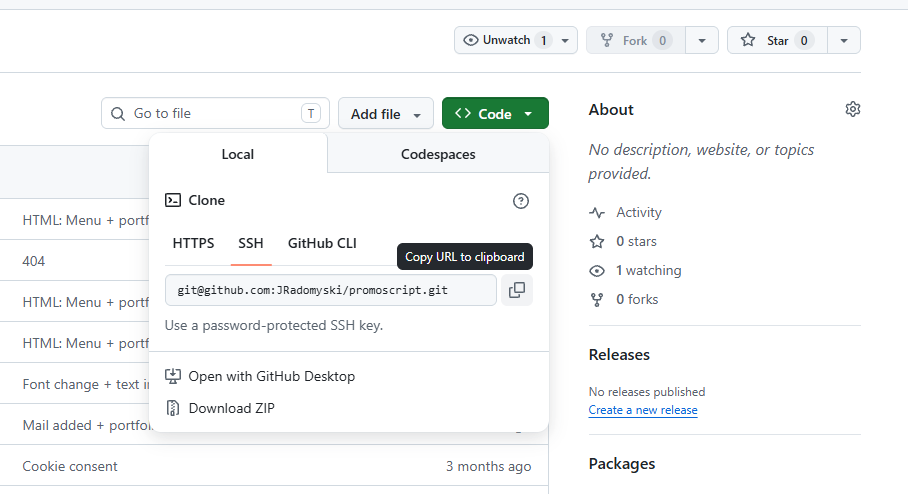Click the terminal icon next to Clone

173,200
